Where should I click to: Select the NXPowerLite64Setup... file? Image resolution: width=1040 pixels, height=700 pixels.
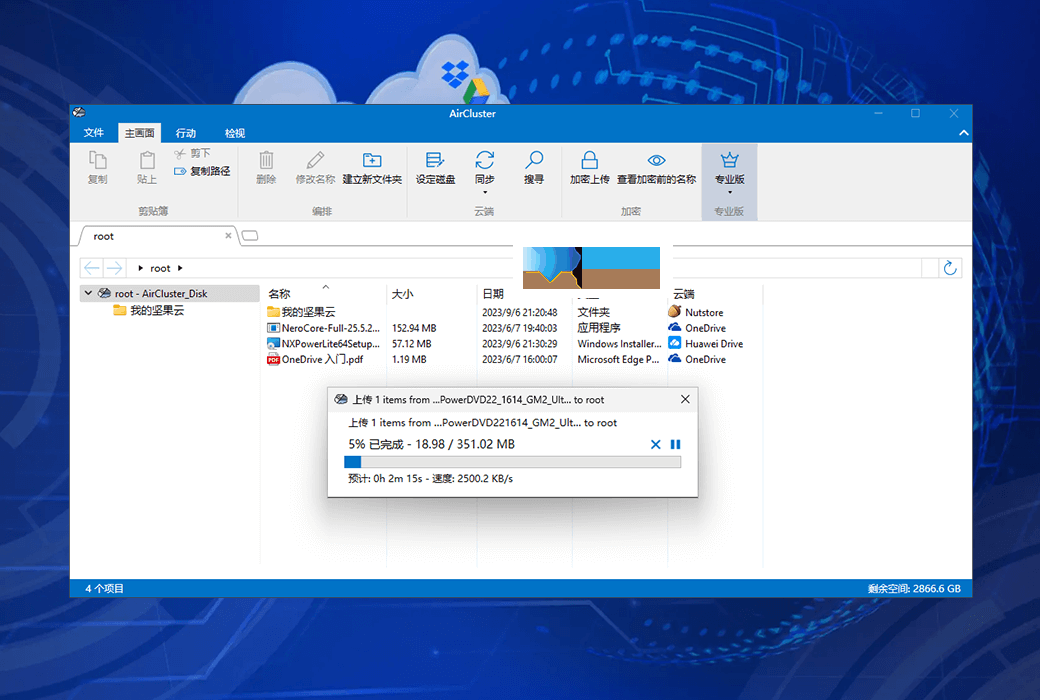point(324,344)
